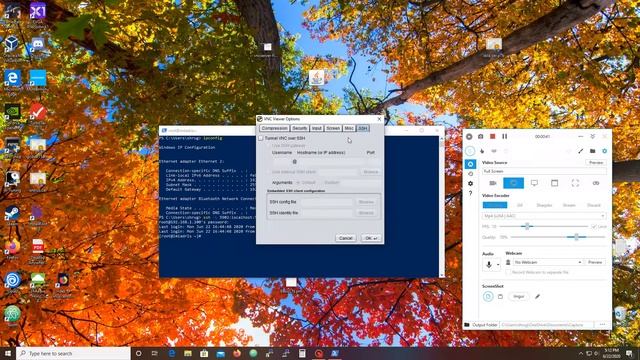Screen dimensions: 640x360
Task: Switch to Screen tab in VNC options
Action: [x=333, y=128]
